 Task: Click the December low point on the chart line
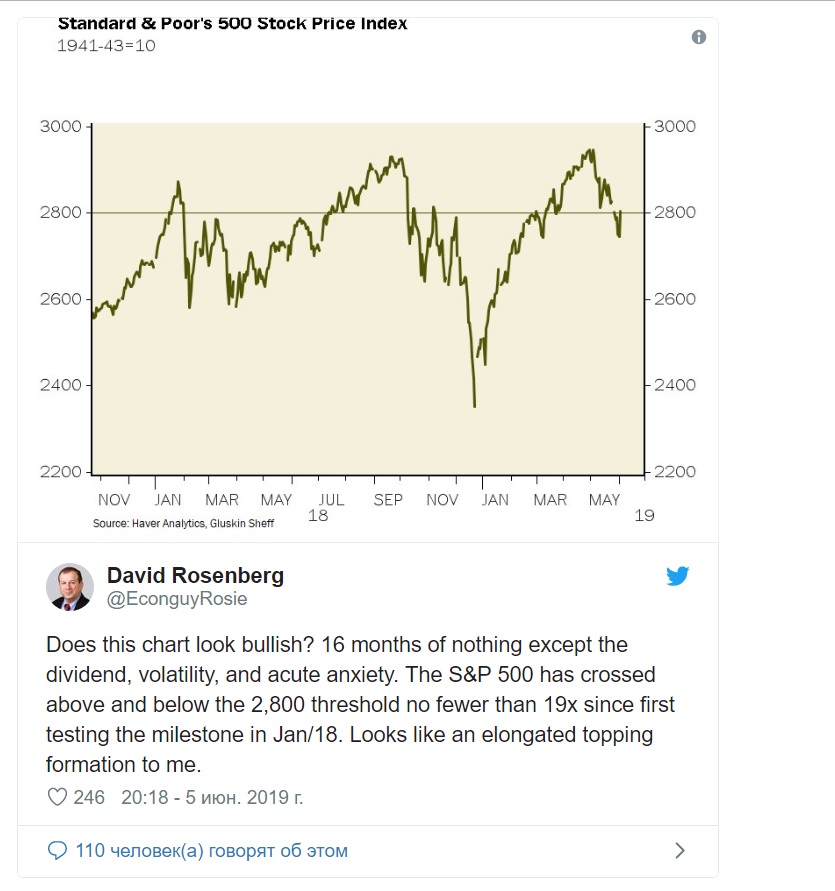point(475,406)
